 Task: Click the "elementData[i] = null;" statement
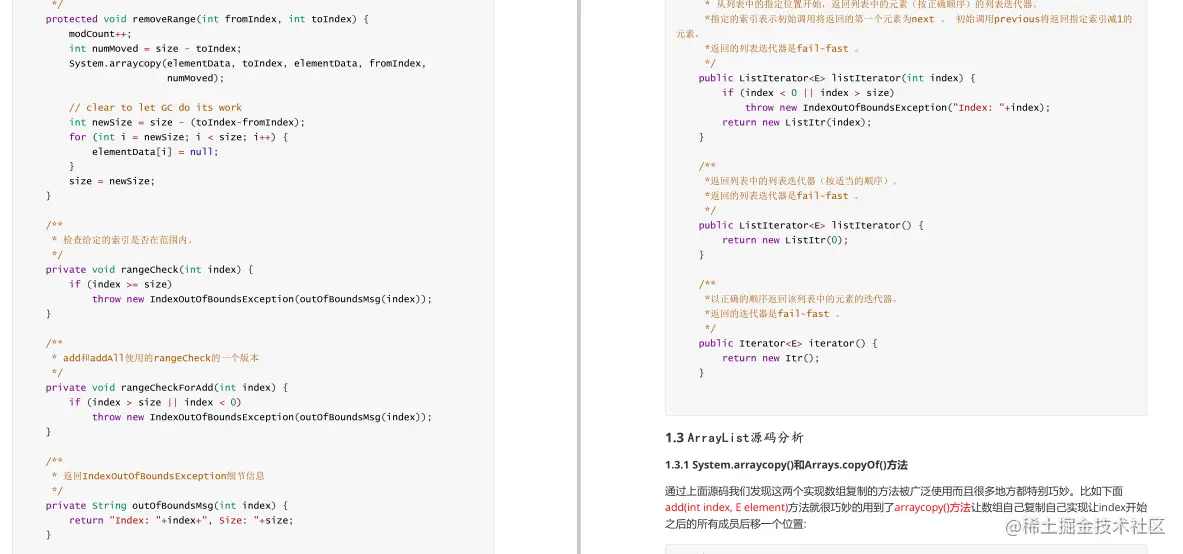(155, 152)
